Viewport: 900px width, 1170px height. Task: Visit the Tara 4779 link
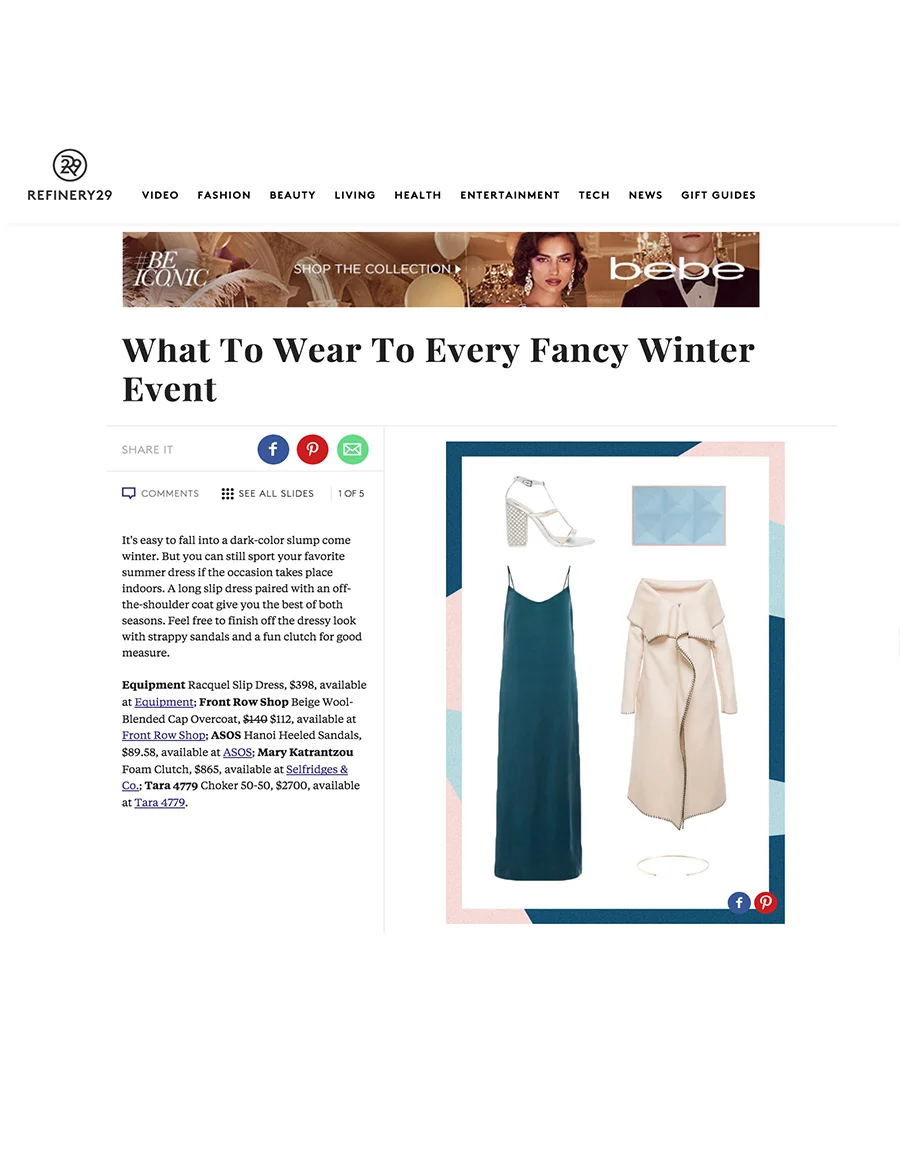[x=160, y=802]
